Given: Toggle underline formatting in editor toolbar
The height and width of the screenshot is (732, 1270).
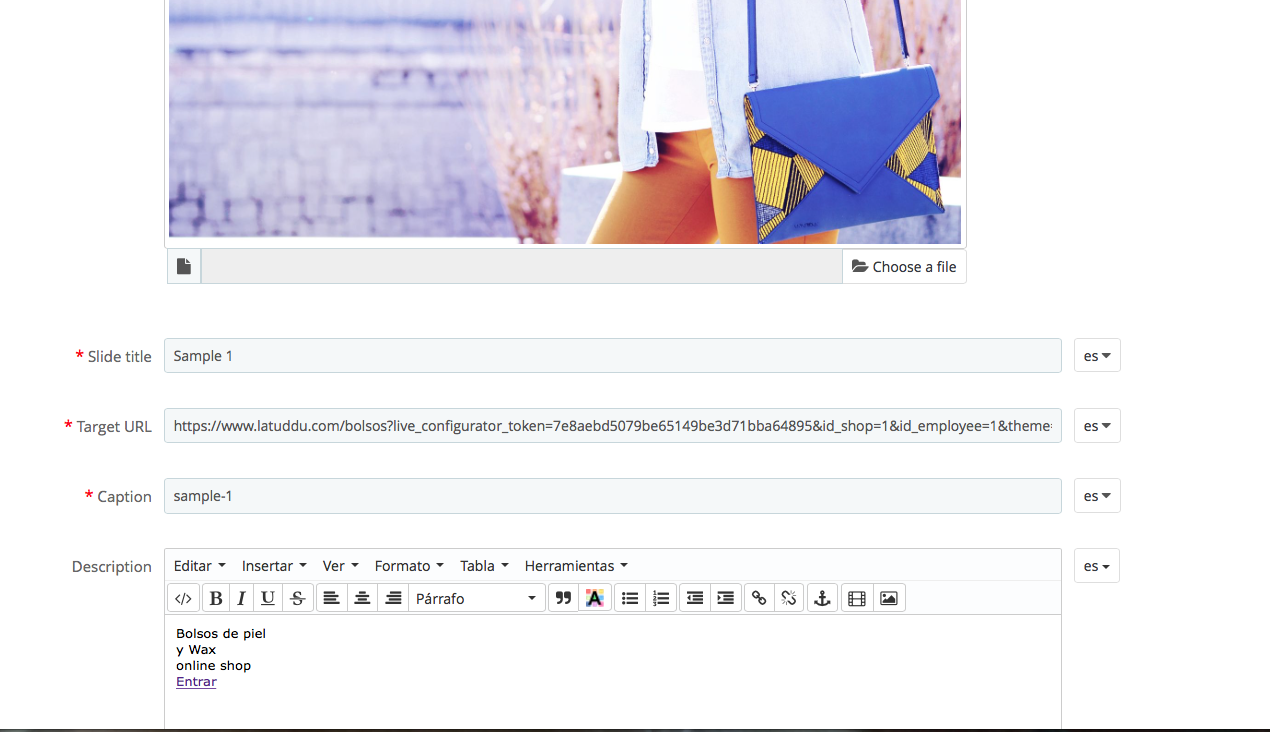Looking at the screenshot, I should click(267, 598).
